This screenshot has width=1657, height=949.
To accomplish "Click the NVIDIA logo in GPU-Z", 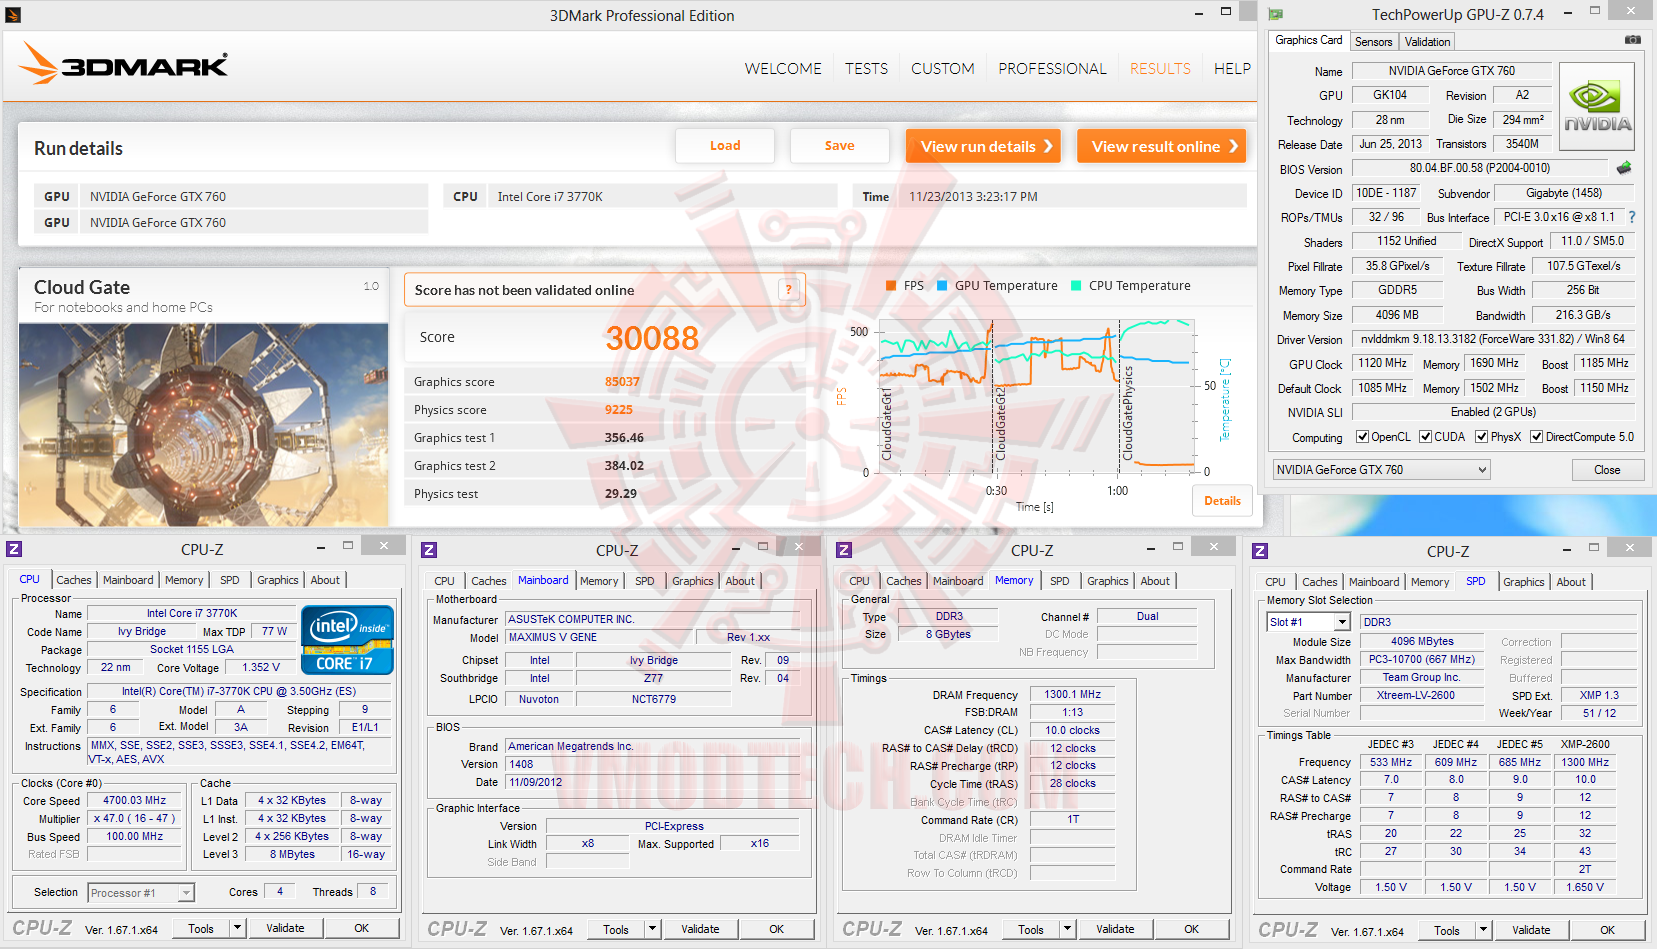I will coord(1597,107).
